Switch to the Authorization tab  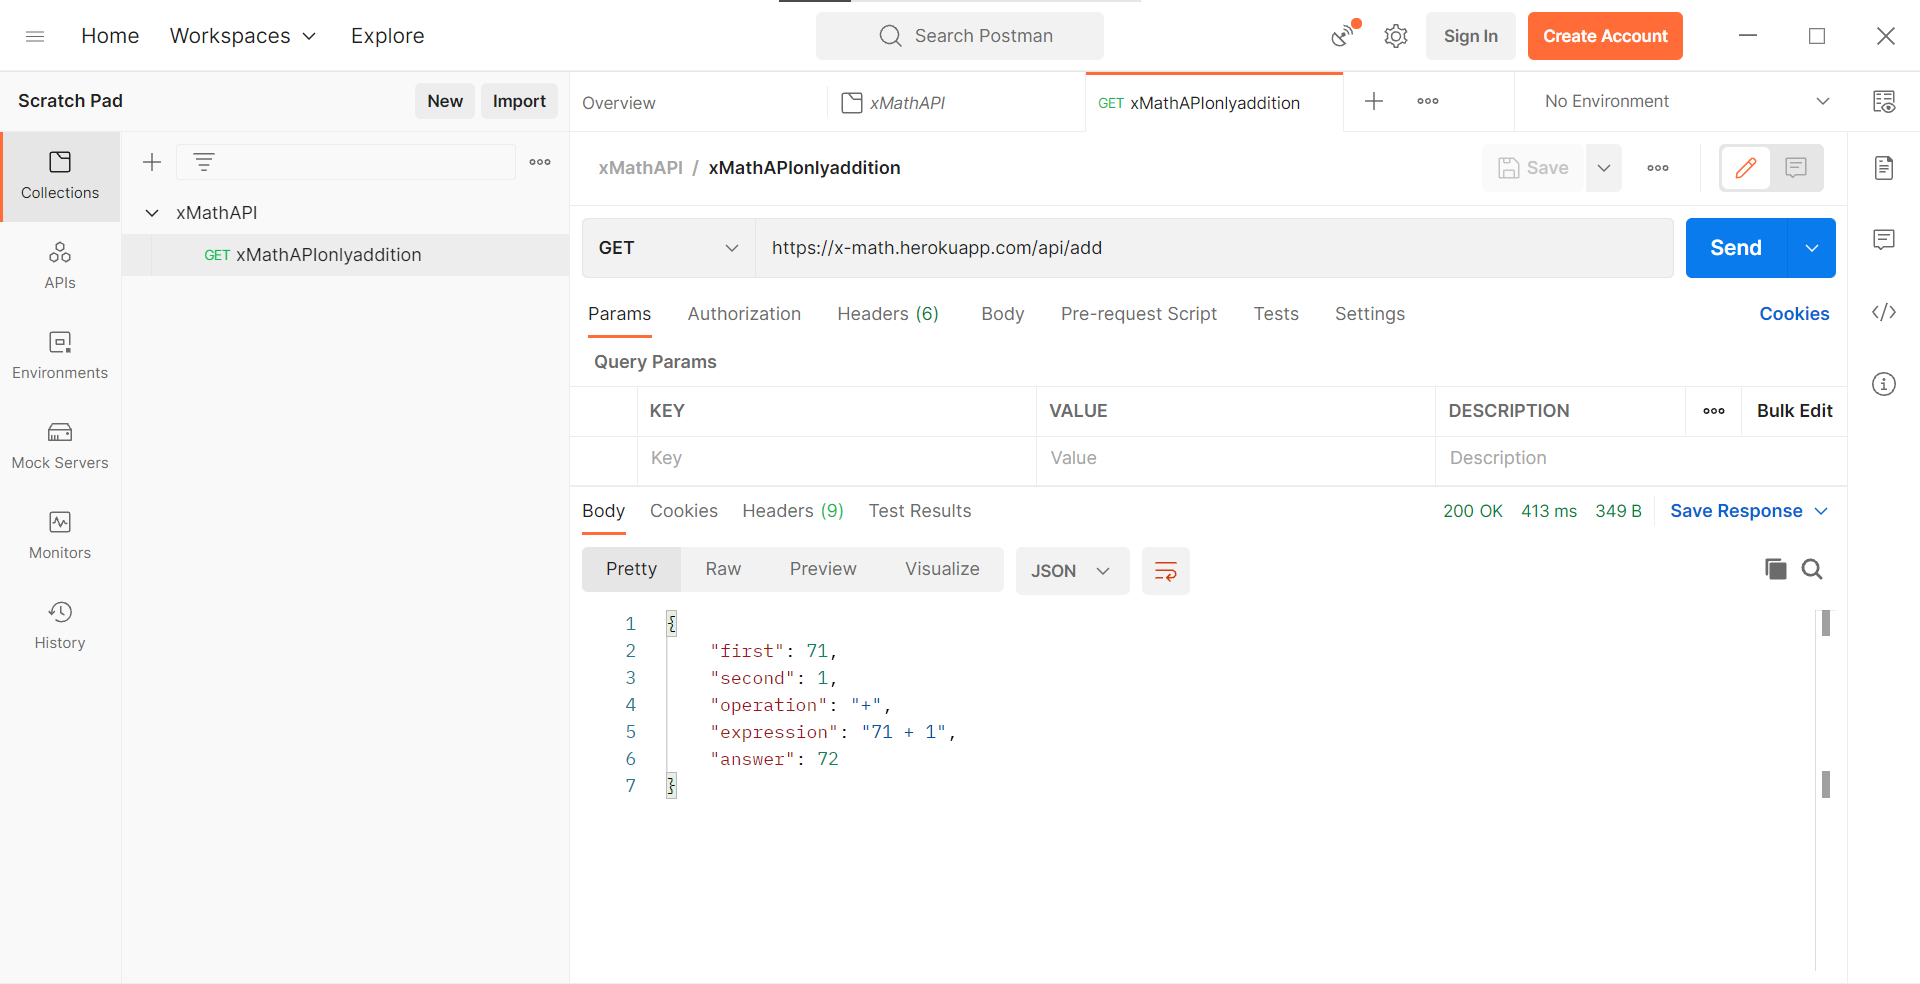click(744, 313)
